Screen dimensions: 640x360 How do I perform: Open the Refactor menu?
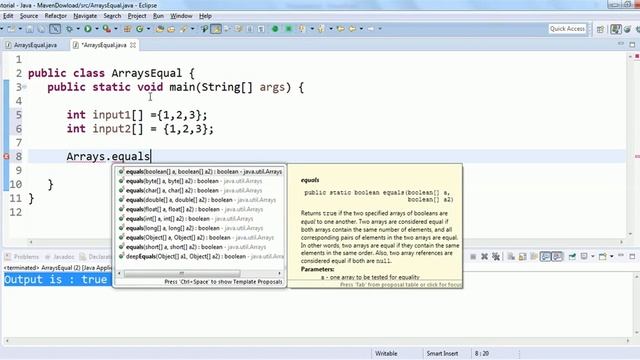tap(56, 16)
